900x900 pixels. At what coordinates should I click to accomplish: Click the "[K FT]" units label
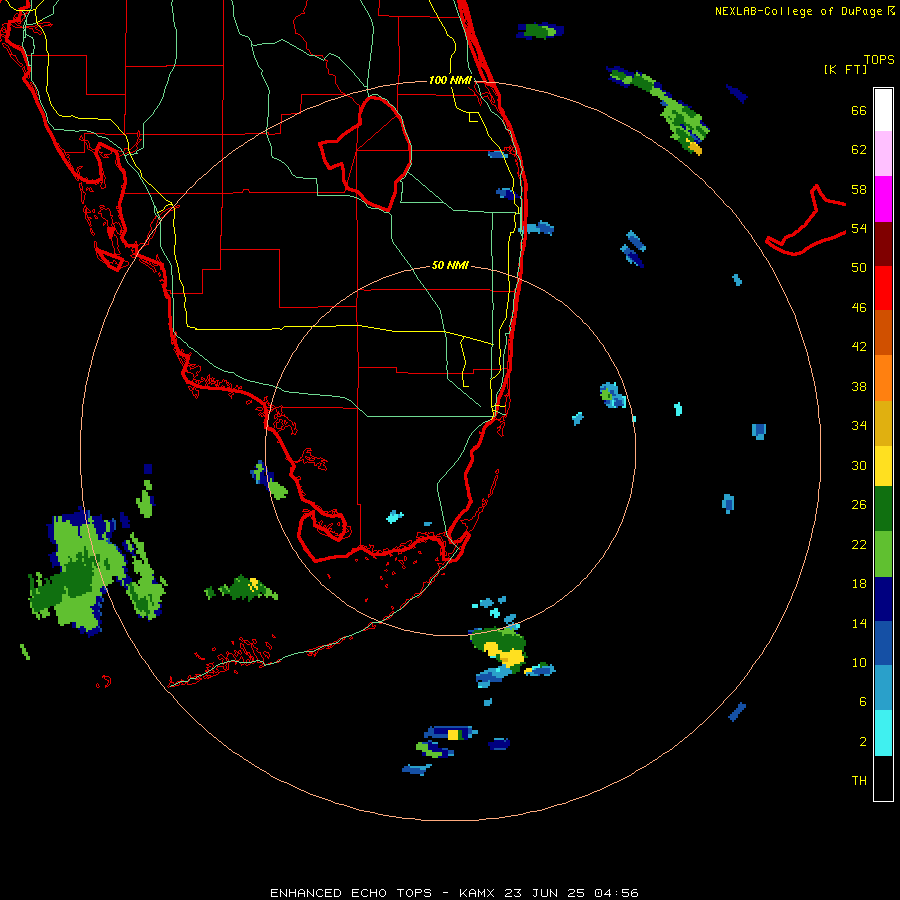(845, 69)
